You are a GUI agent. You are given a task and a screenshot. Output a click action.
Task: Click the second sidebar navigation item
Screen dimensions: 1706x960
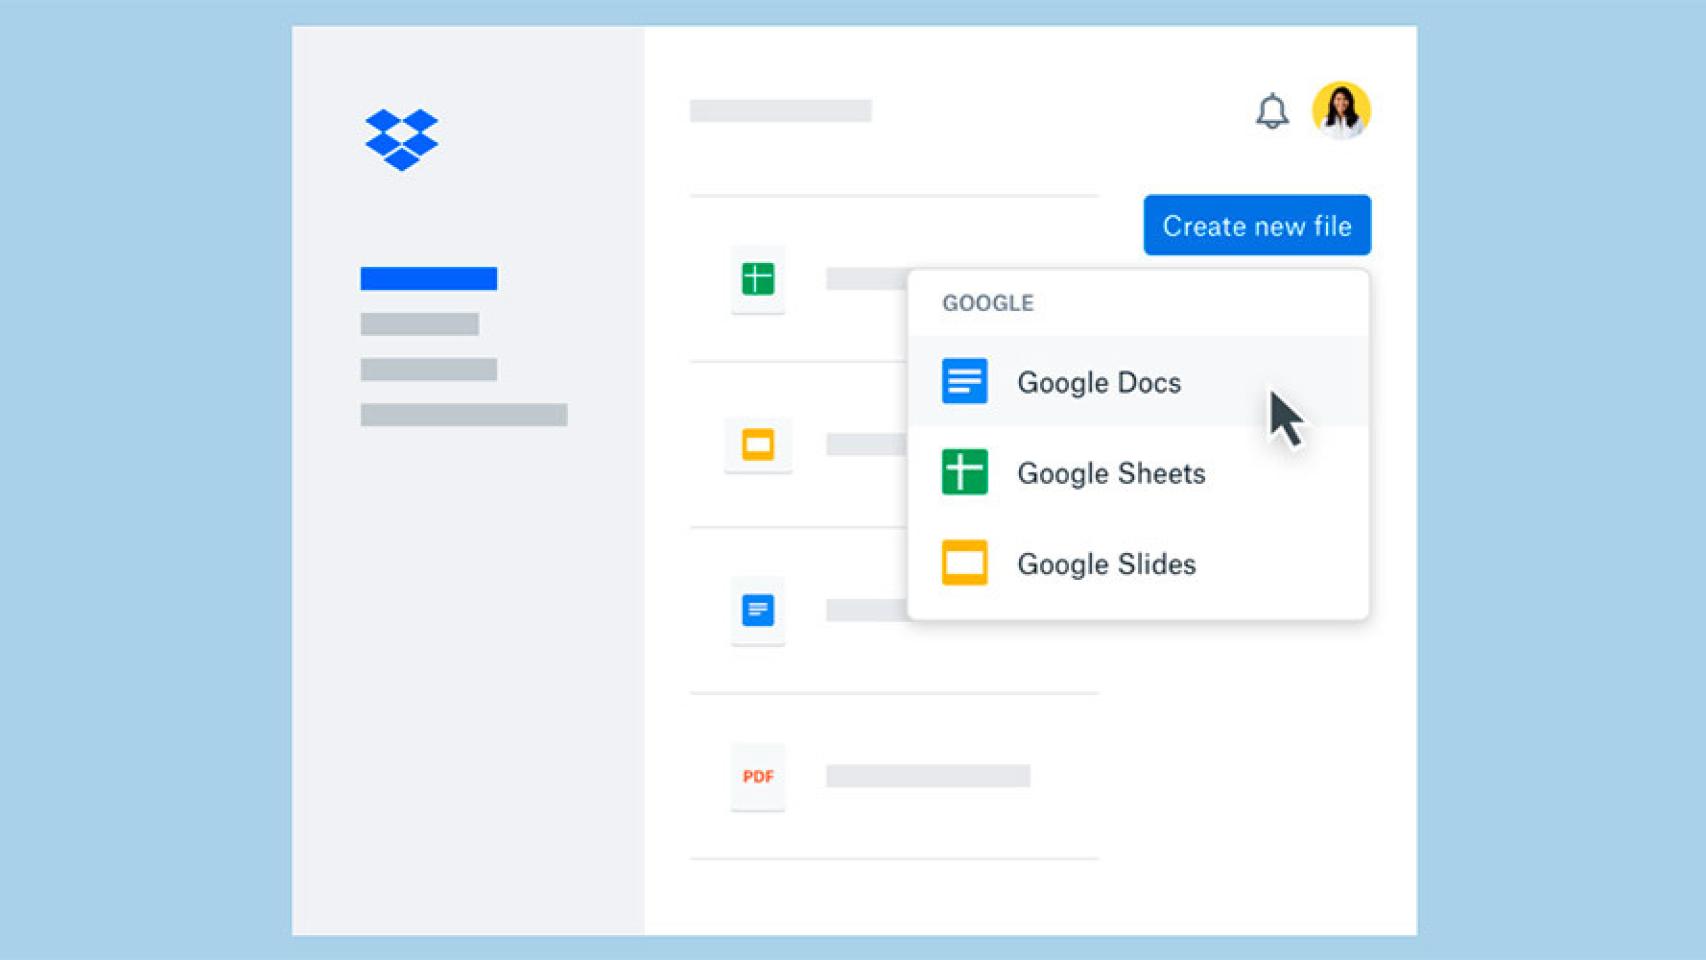[x=419, y=324]
